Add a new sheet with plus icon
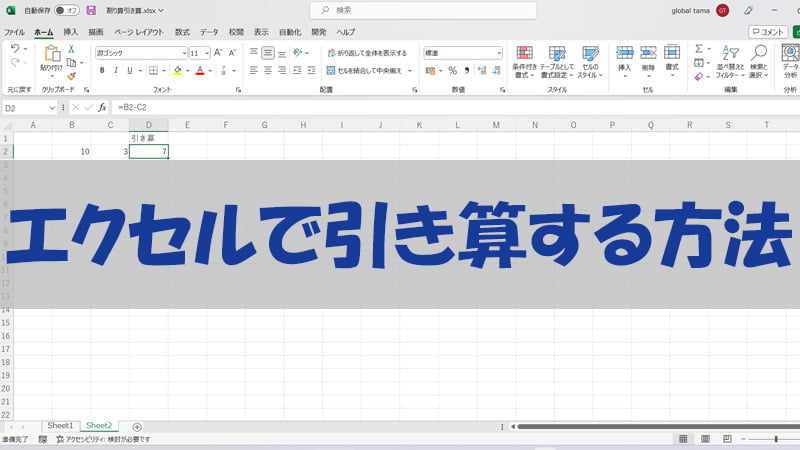The image size is (800, 450). [137, 426]
